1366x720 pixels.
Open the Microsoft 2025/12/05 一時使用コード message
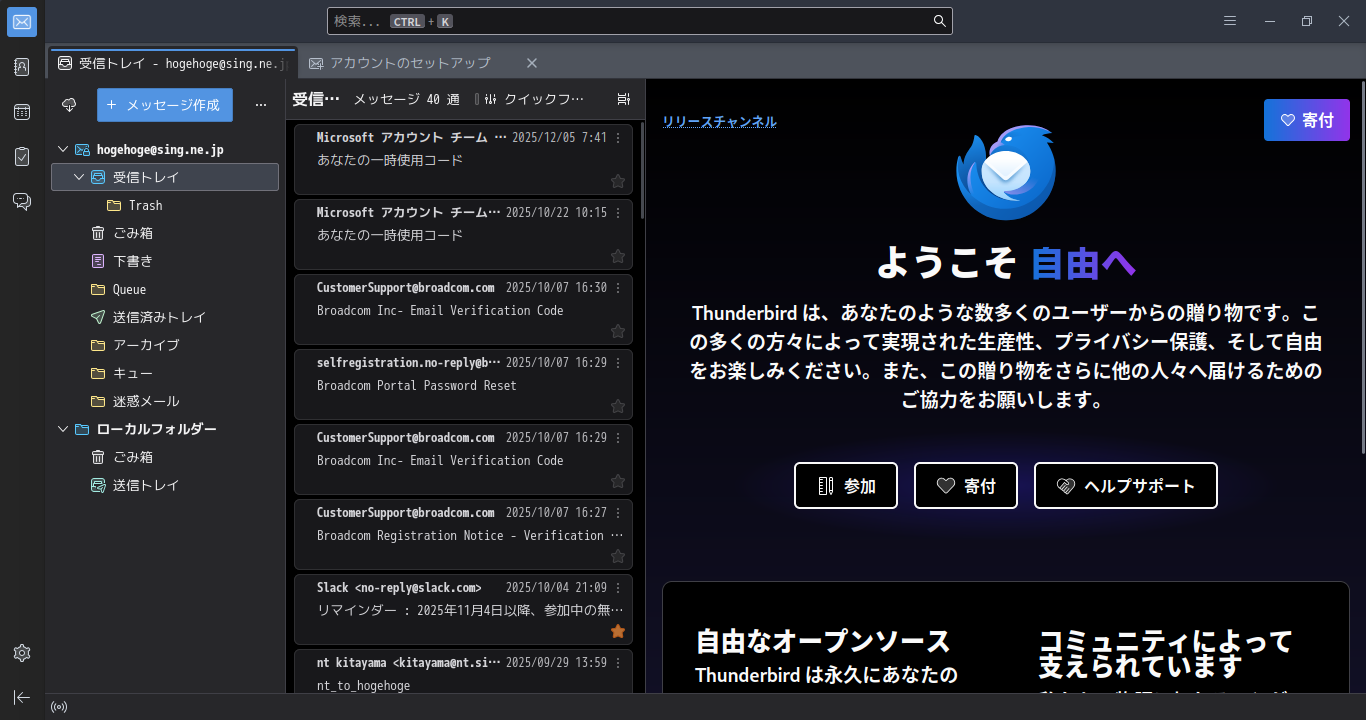click(x=463, y=159)
